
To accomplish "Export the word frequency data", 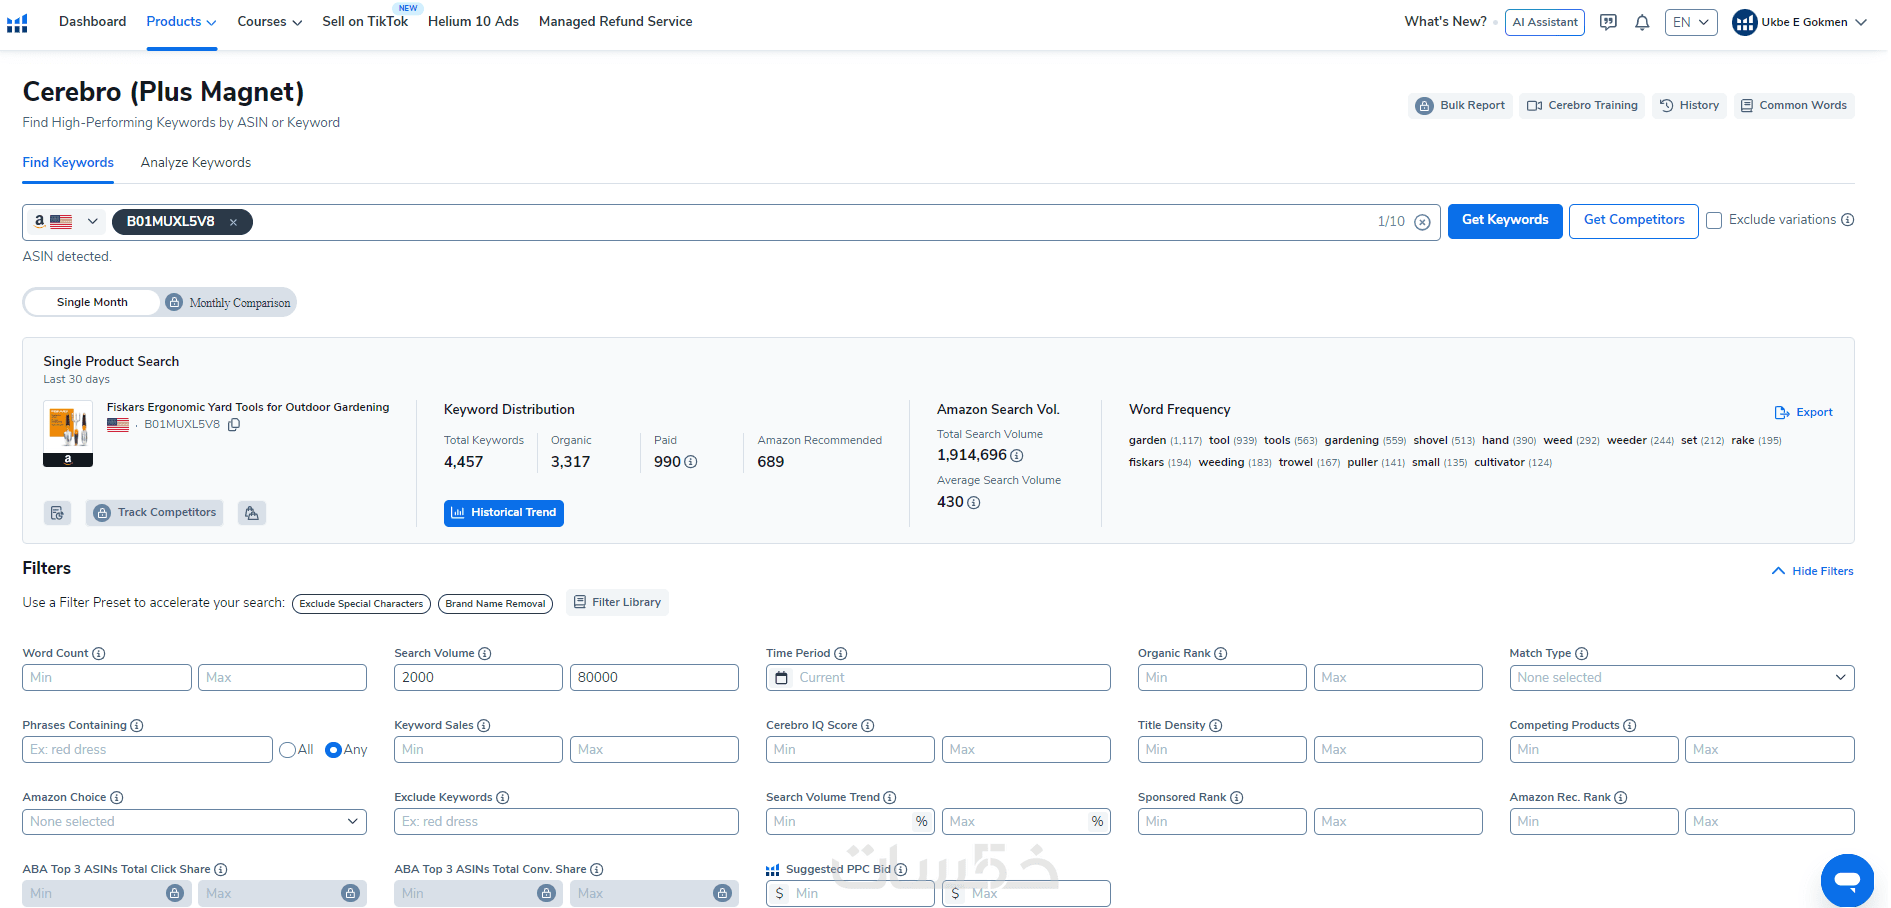I will coord(1803,413).
